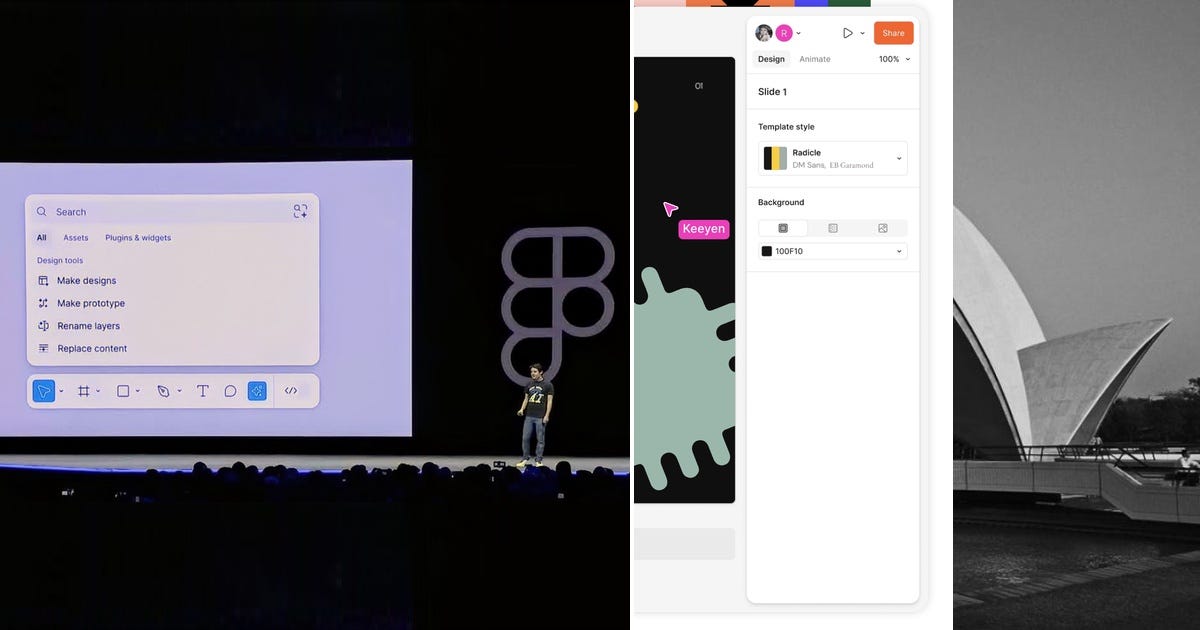Expand the shape tool options chevron
1200x630 pixels.
[x=137, y=391]
